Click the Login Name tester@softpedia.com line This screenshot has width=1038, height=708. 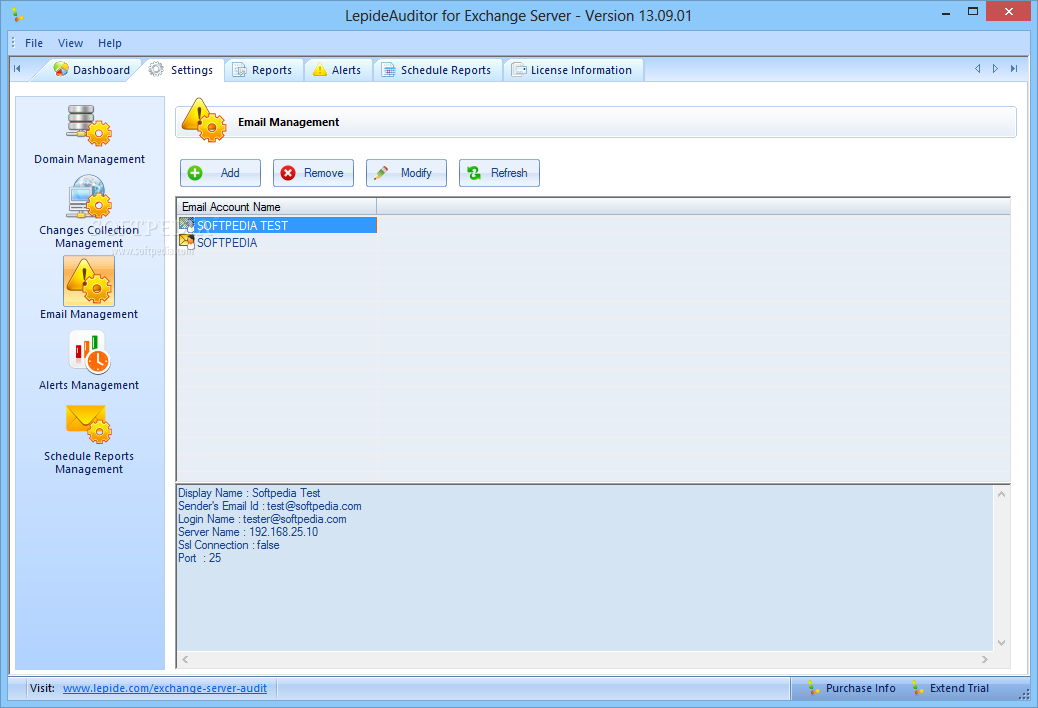click(262, 519)
